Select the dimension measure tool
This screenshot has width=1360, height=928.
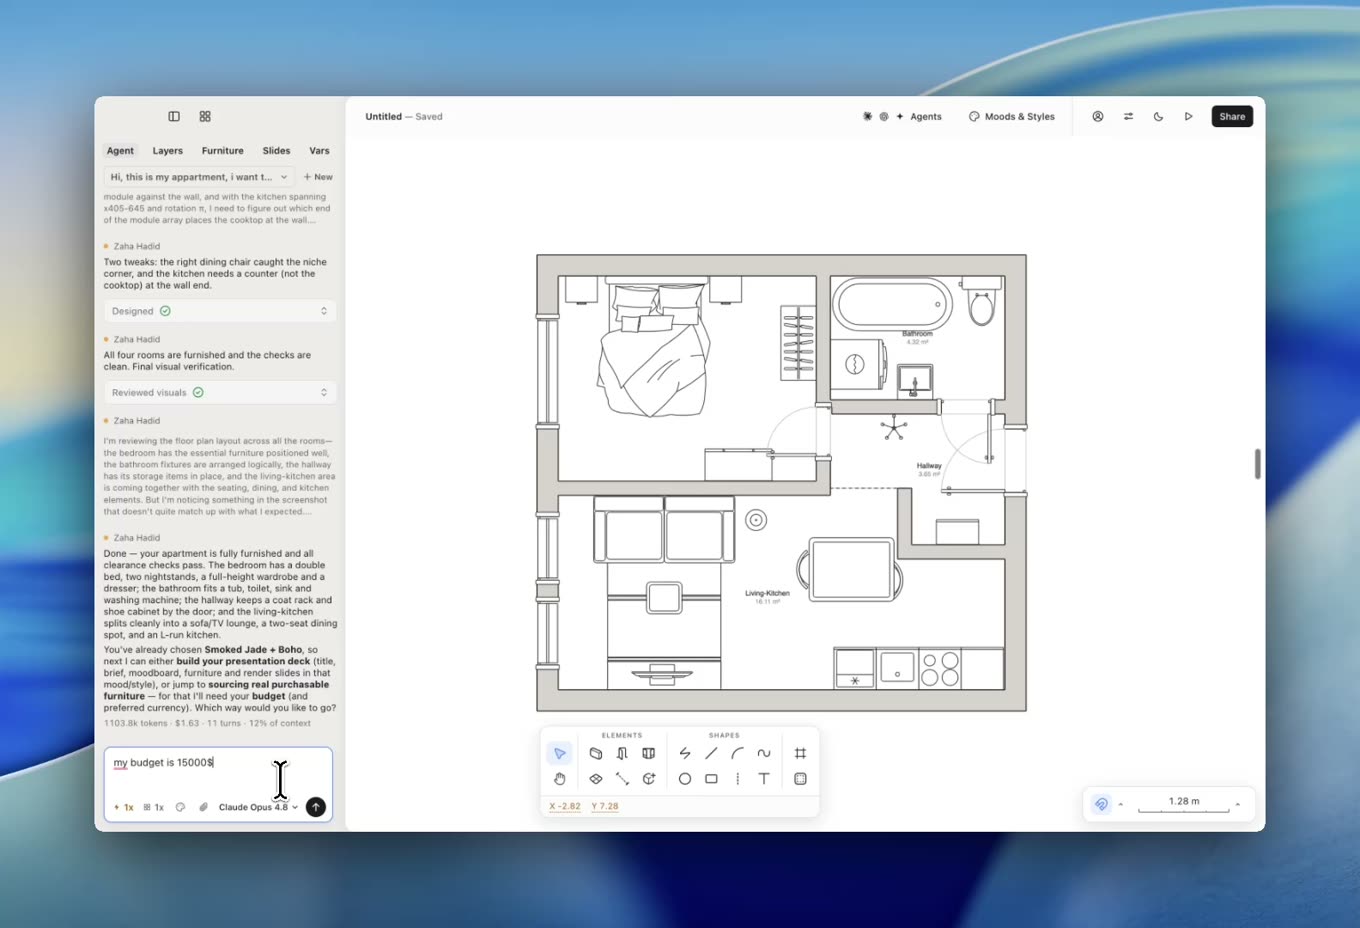pyautogui.click(x=622, y=779)
